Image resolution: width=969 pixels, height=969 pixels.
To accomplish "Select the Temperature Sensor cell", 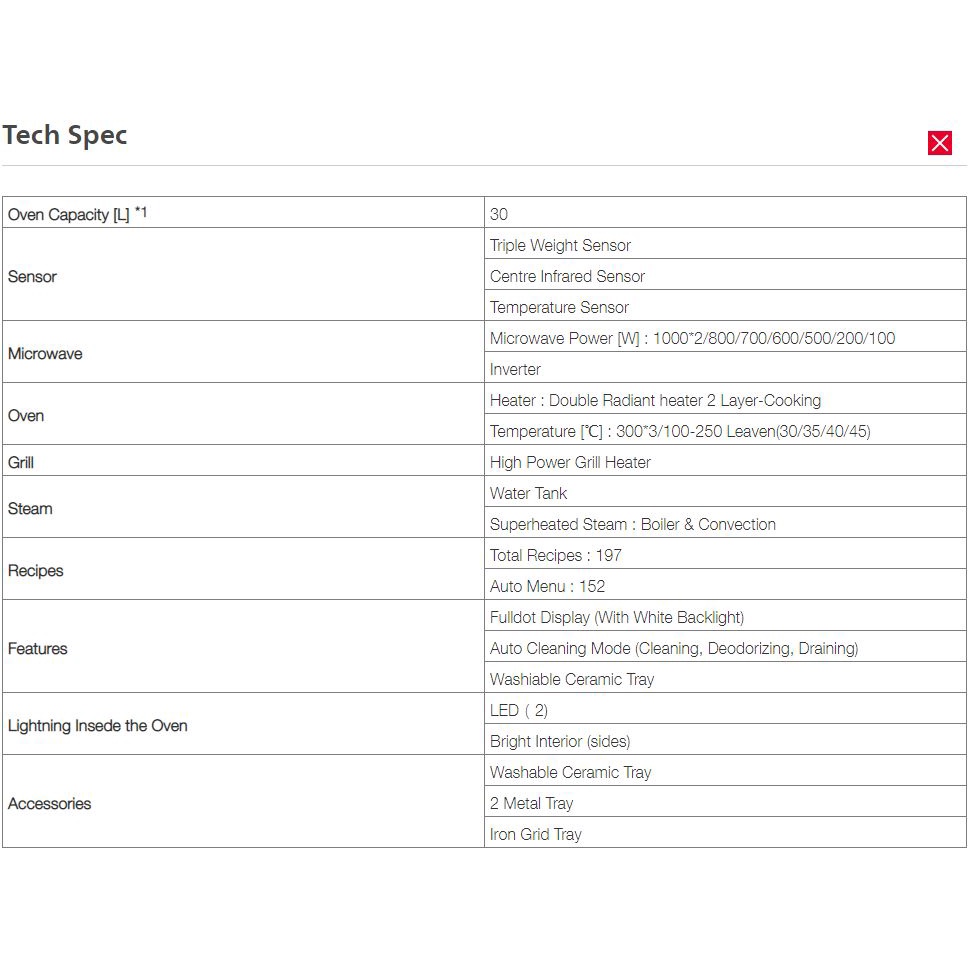I will pyautogui.click(x=559, y=307).
